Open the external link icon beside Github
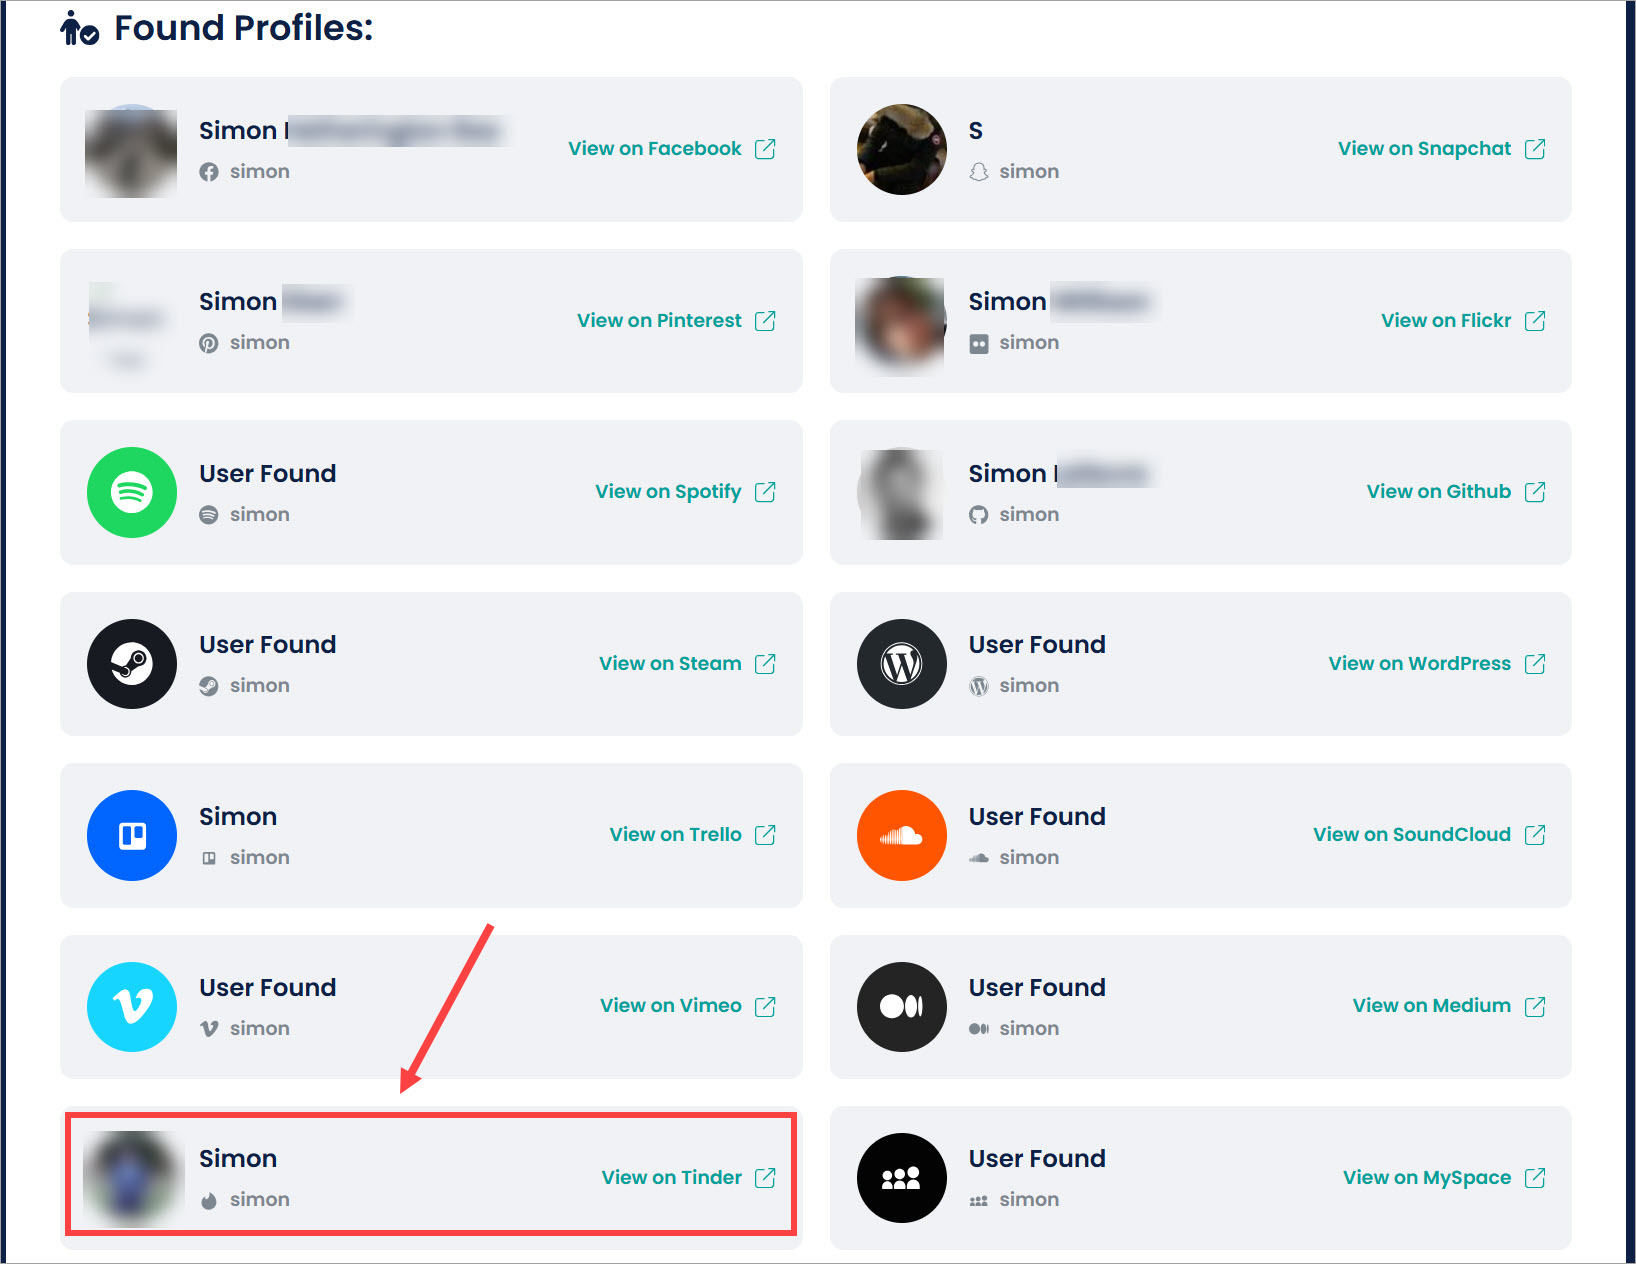The image size is (1636, 1264). (1535, 492)
